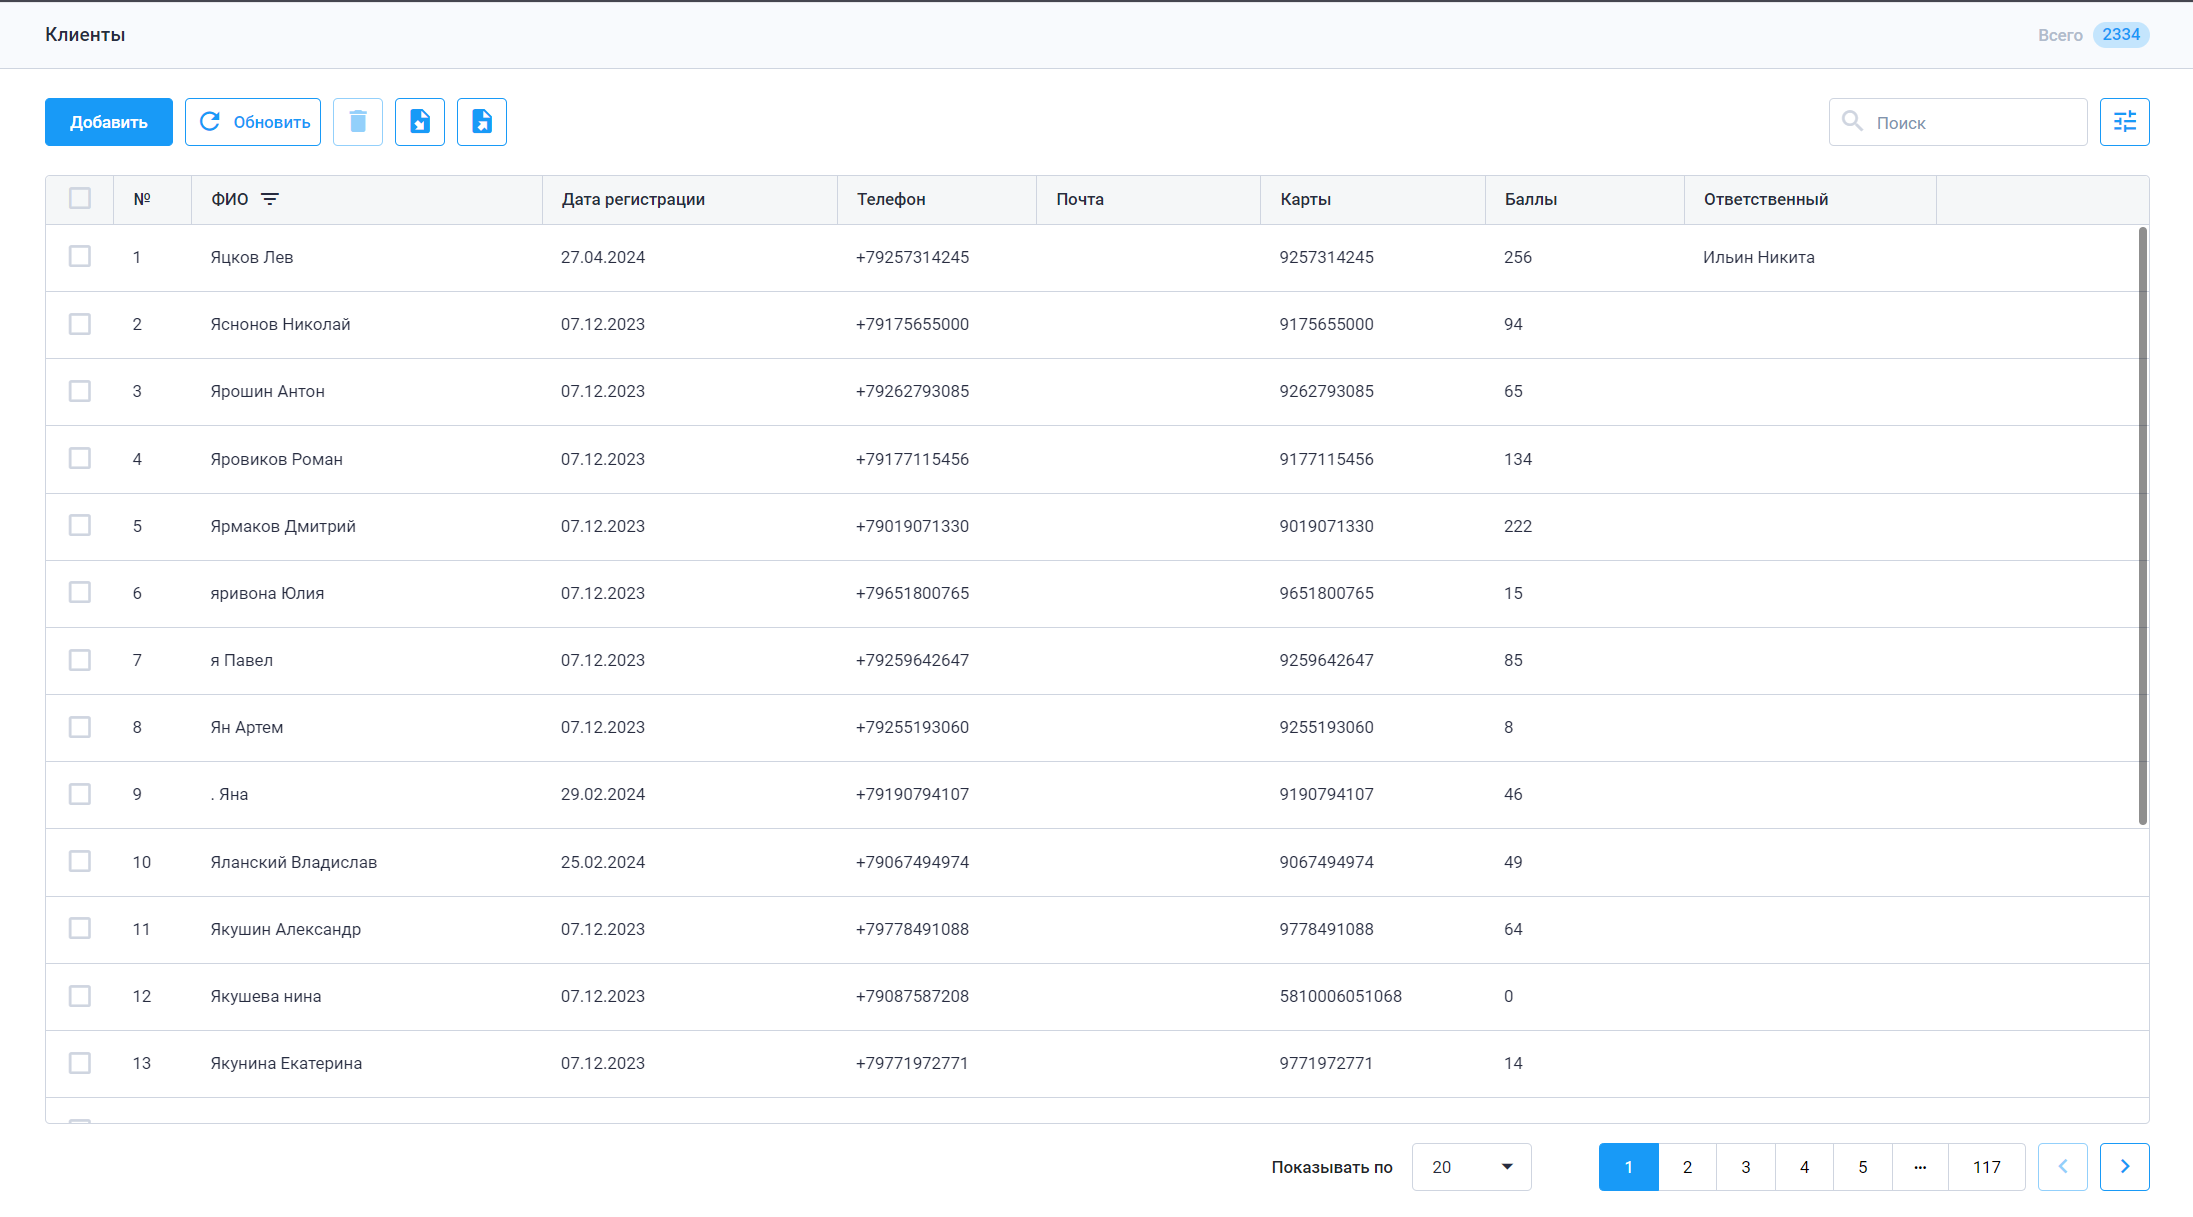Tick checkbox for Якунина Екатерина
Screen dimensions: 2193x1217
pos(80,1063)
